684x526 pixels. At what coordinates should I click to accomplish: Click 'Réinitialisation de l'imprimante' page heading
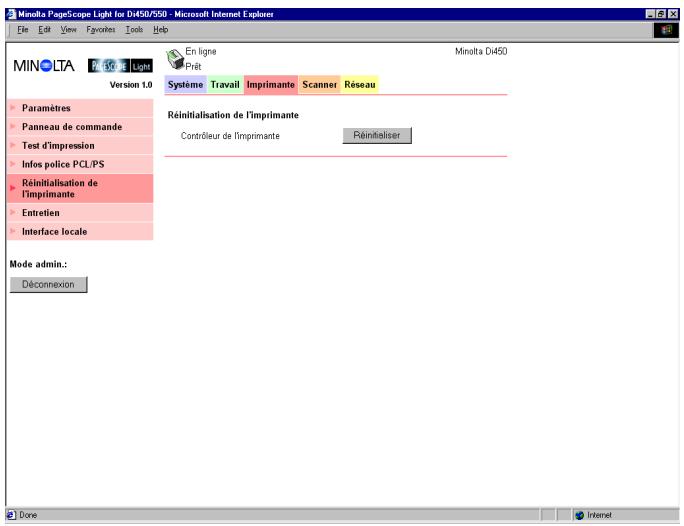[233, 115]
